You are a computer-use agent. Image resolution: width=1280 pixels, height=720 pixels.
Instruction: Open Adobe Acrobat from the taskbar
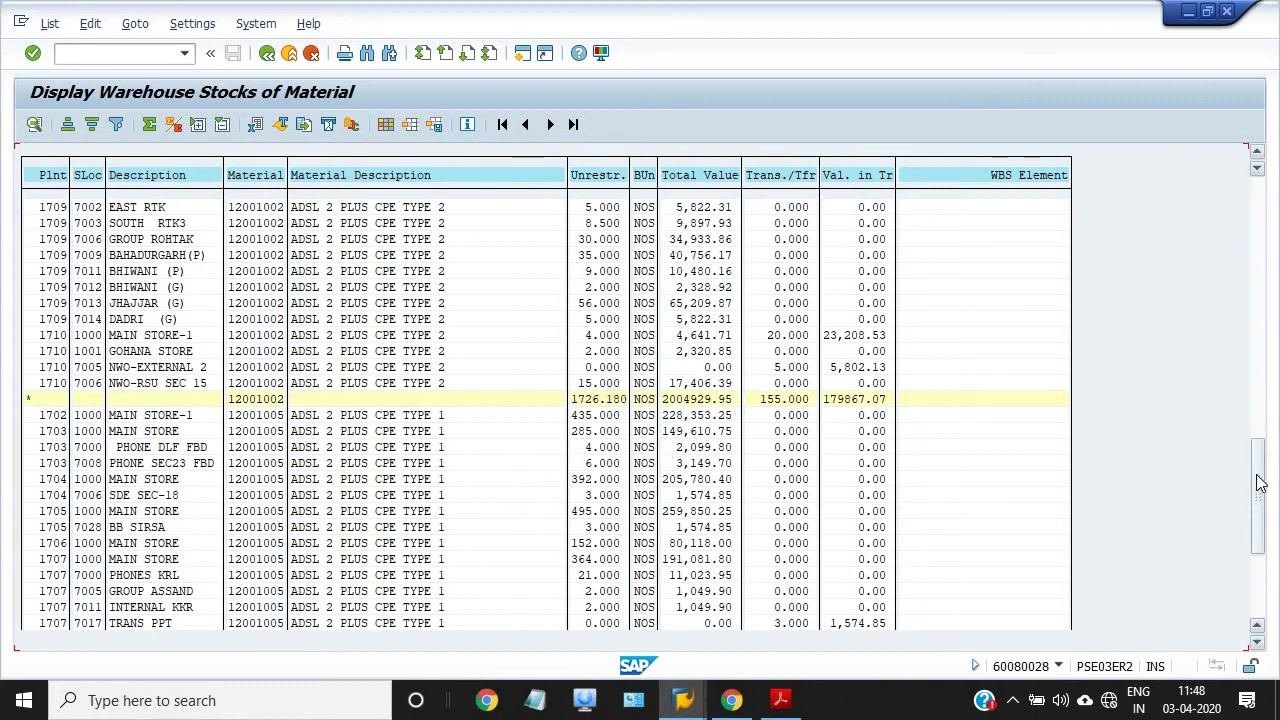(780, 700)
